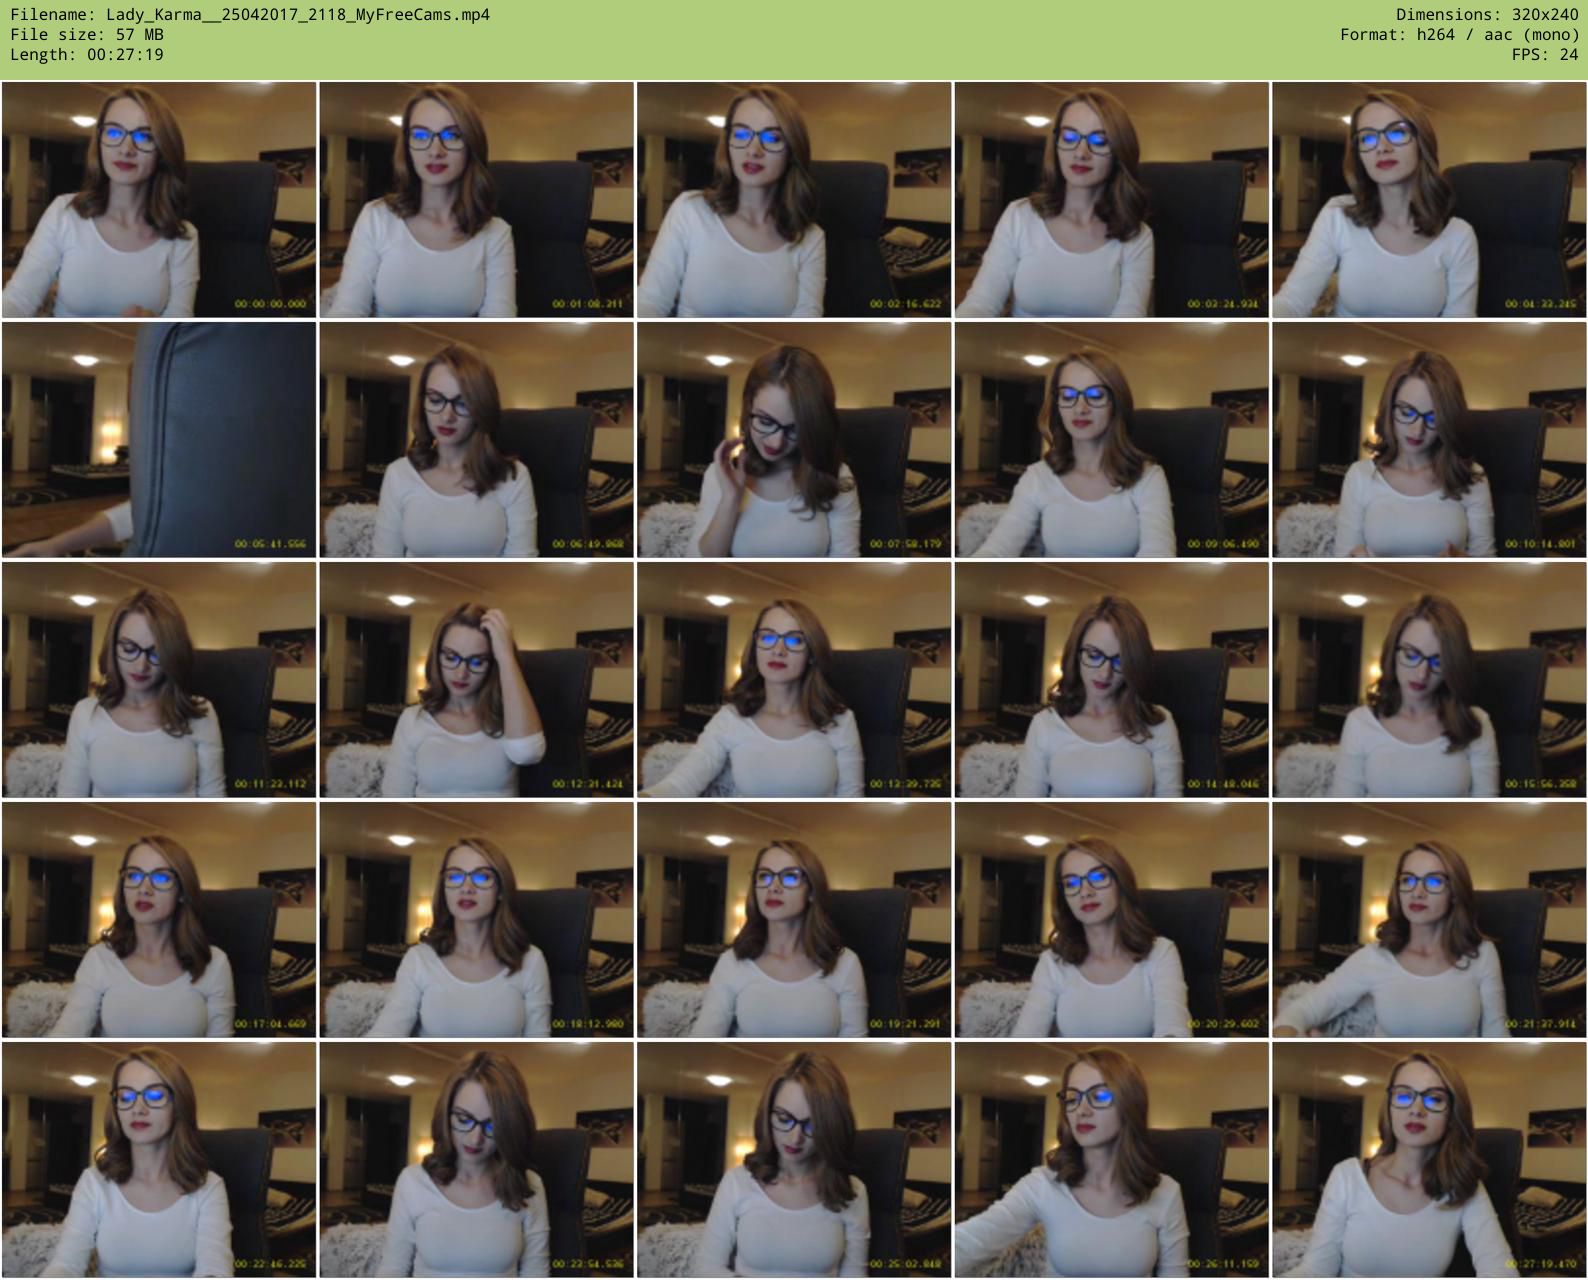Screen dimensions: 1588x1280
Task: Select the frame at 00:17:04
Action: point(159,919)
